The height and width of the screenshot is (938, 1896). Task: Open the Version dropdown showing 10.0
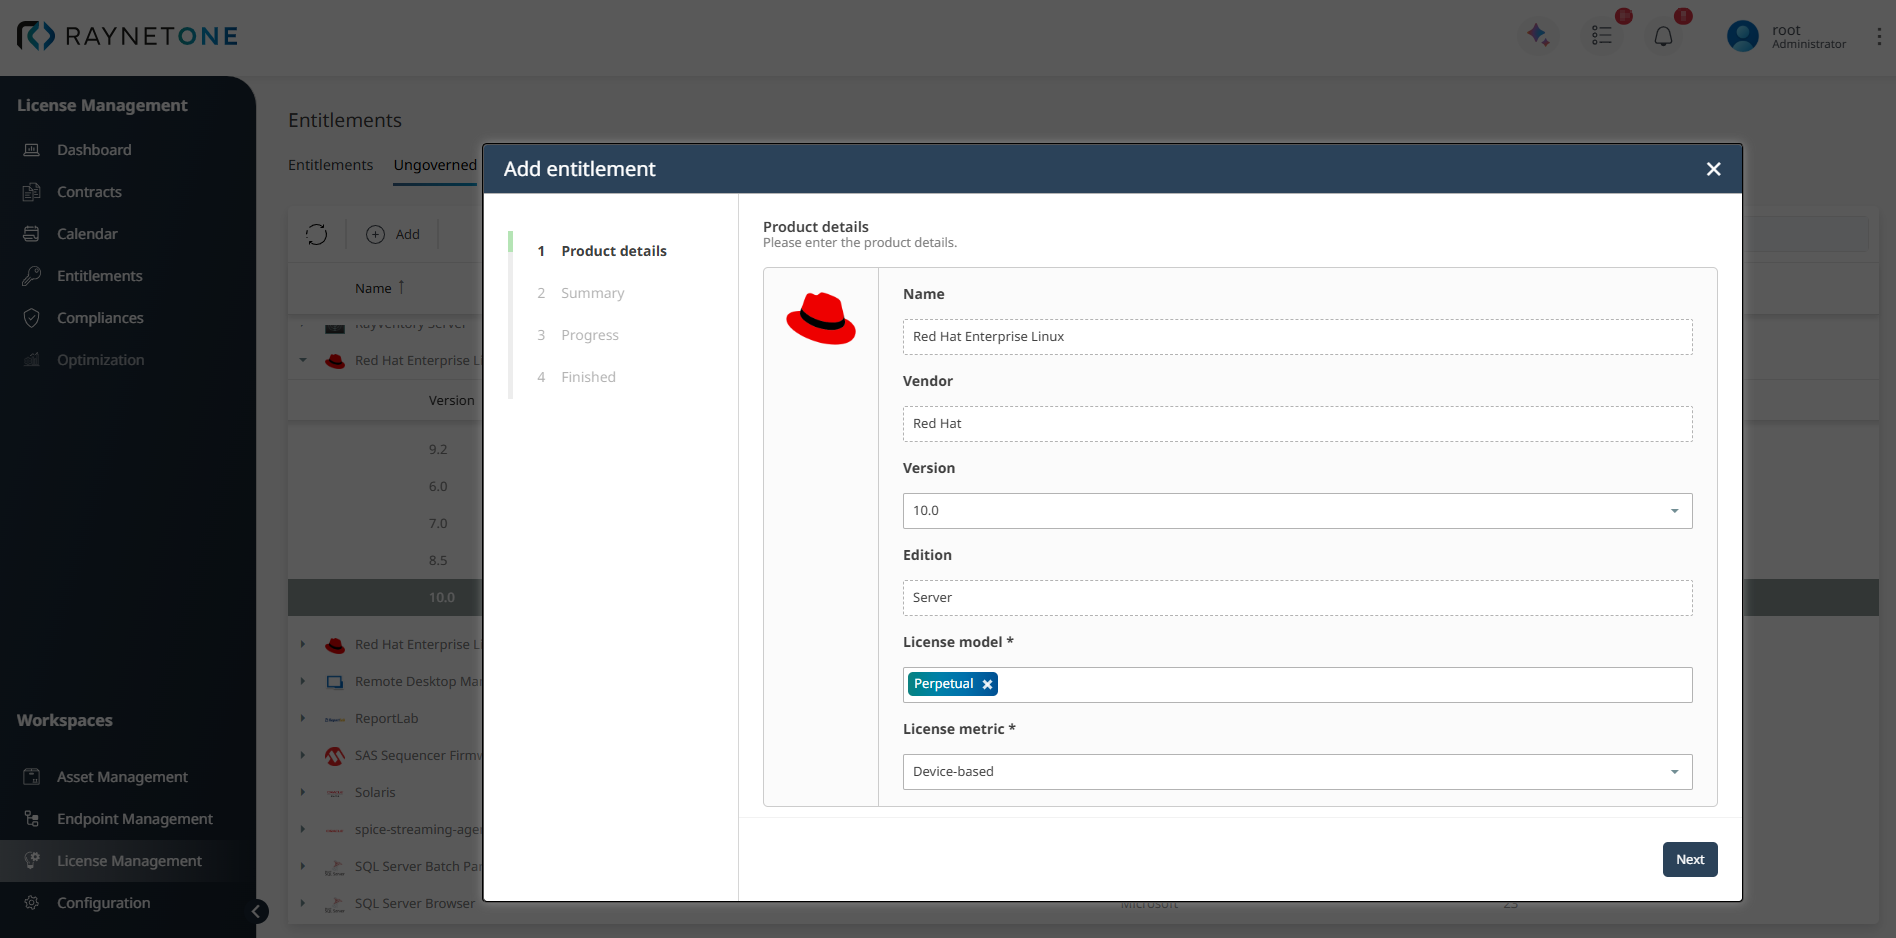click(1297, 511)
